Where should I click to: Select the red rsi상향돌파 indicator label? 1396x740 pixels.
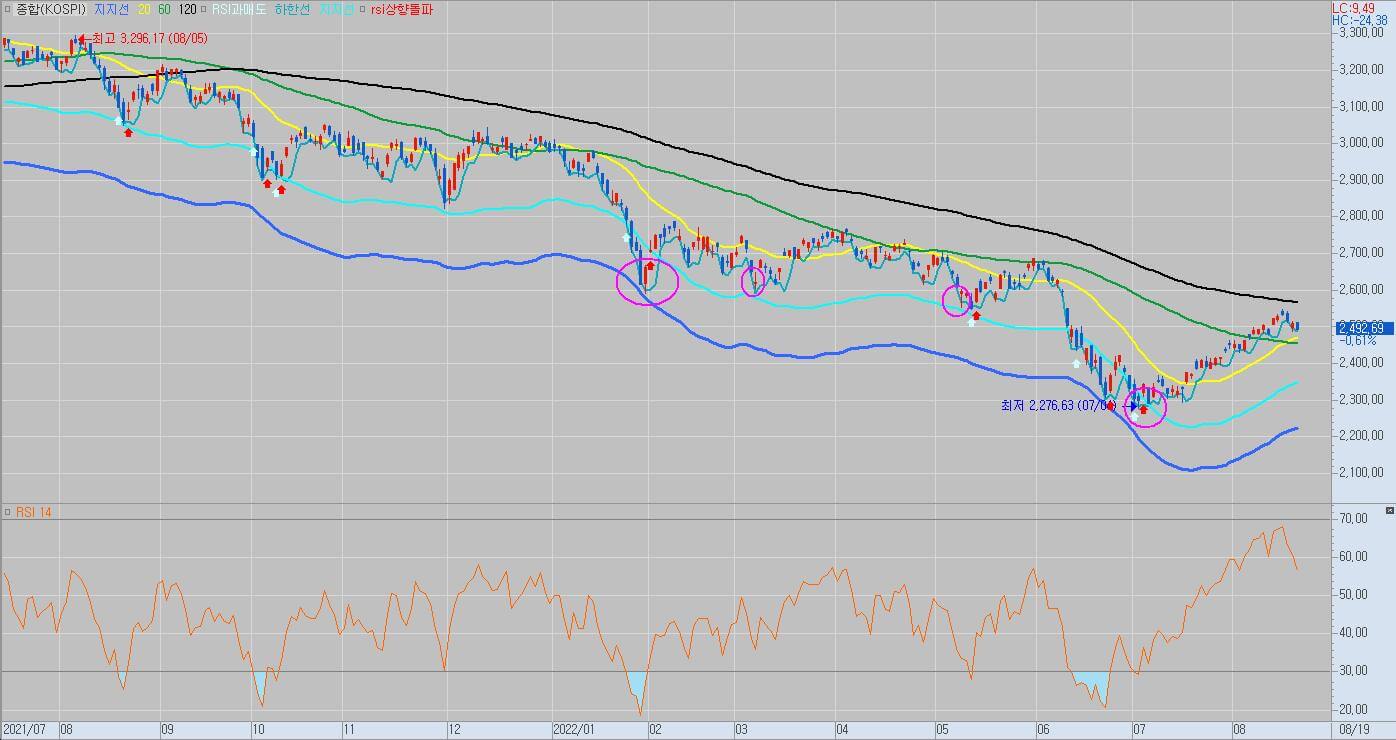point(402,9)
